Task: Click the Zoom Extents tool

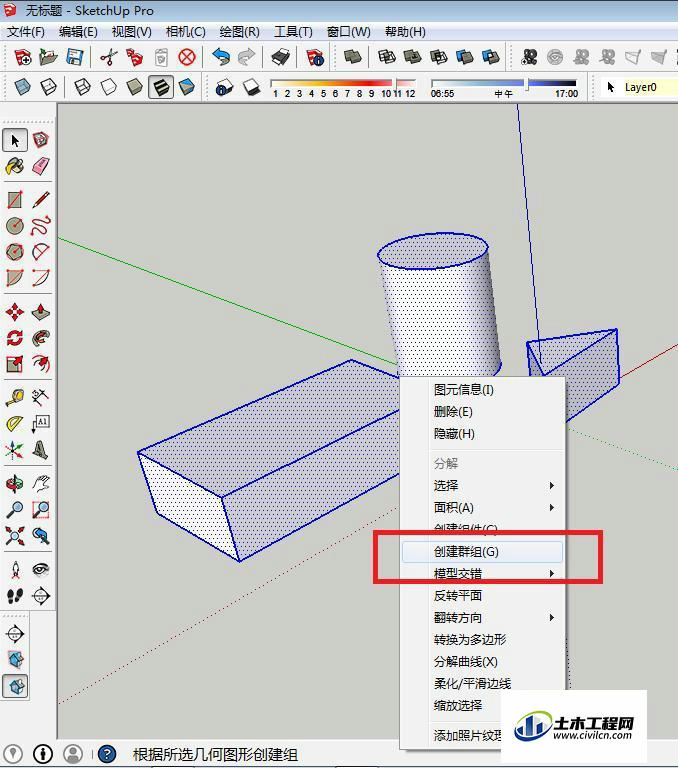Action: pyautogui.click(x=15, y=536)
